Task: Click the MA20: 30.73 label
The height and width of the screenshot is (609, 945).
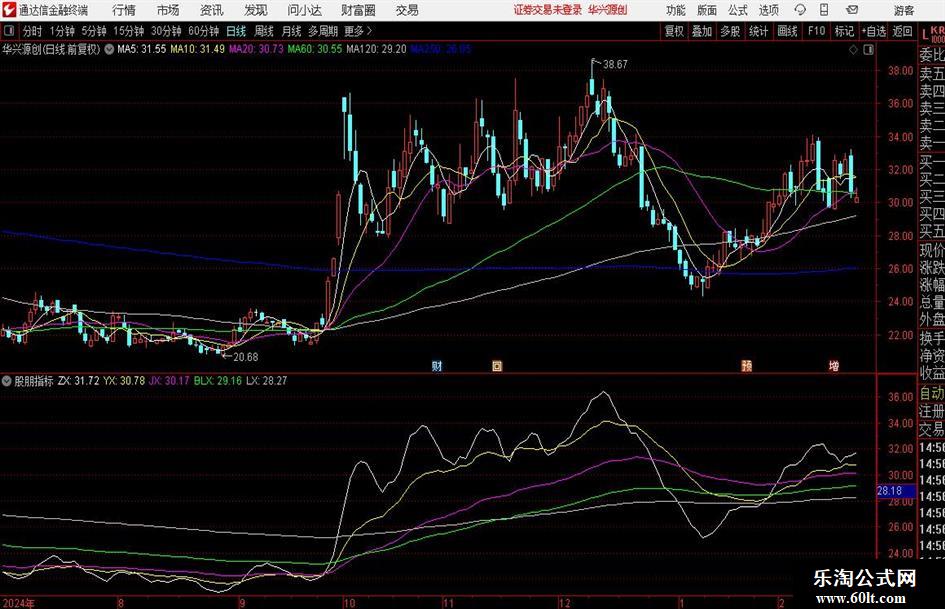Action: tap(256, 49)
